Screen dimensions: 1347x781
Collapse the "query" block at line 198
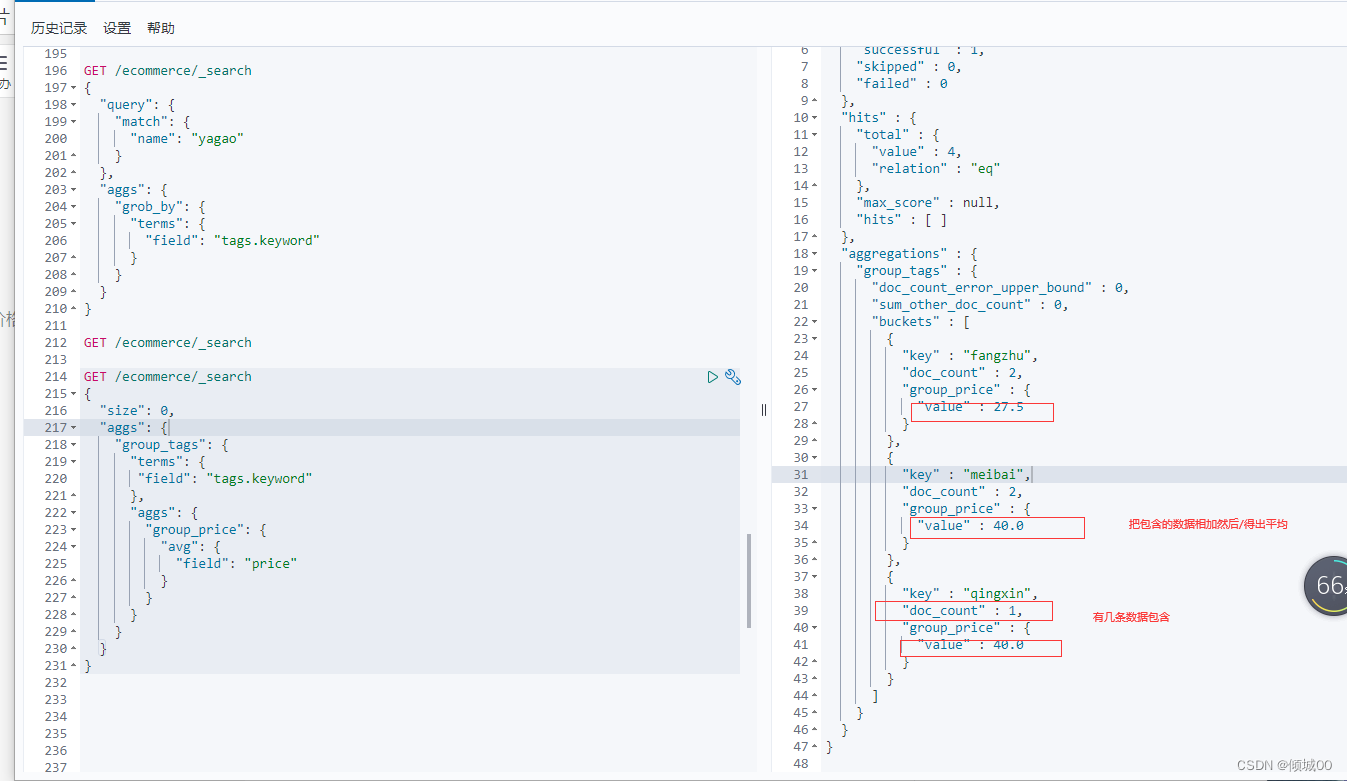point(74,105)
